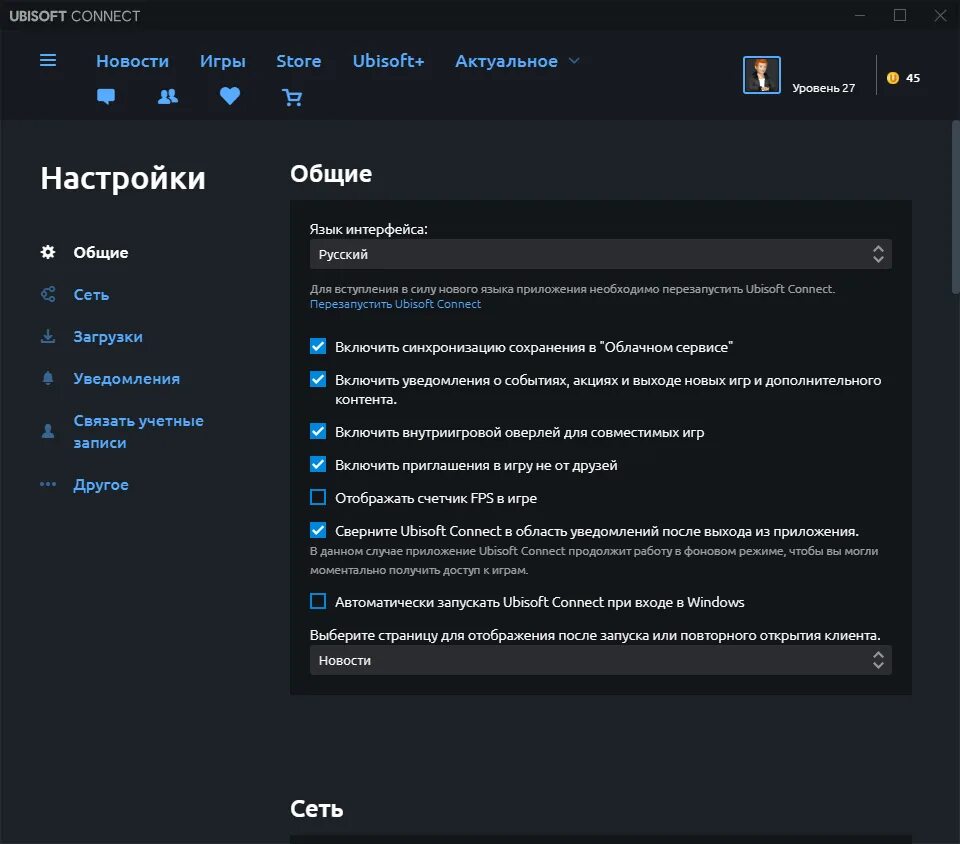The height and width of the screenshot is (844, 960).
Task: Click the vertical scrollbar thumb
Action: click(x=956, y=207)
